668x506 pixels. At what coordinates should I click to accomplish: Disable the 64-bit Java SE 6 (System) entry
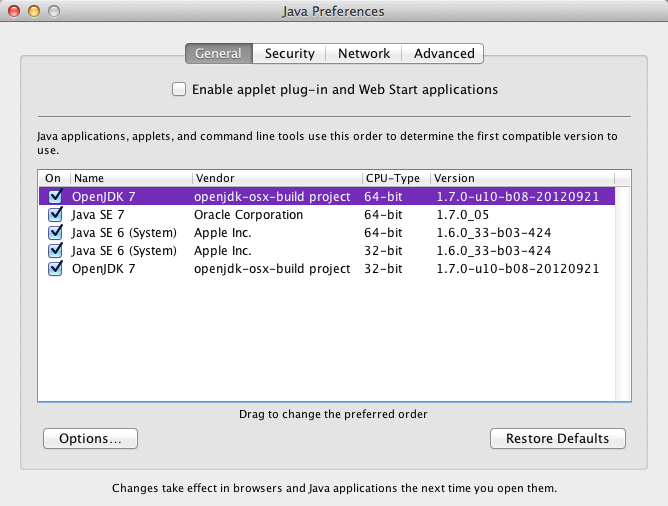[x=55, y=233]
